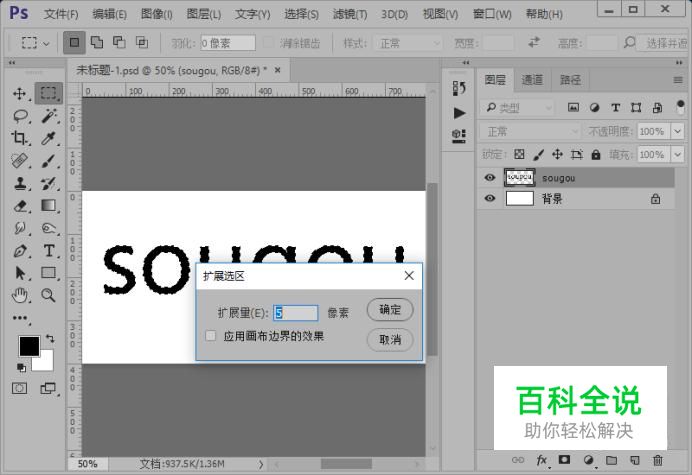Click the foreground black color swatch
Screen dimensions: 692x475
29,346
